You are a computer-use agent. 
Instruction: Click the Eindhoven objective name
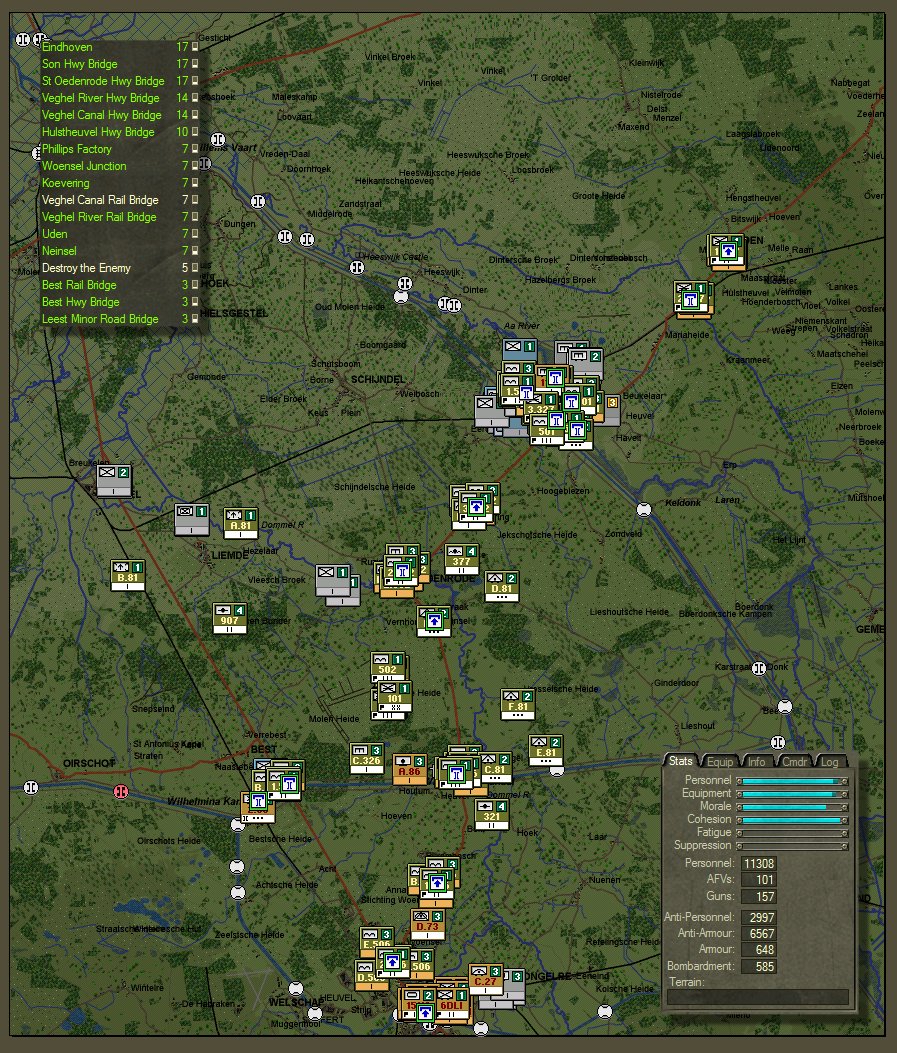(67, 46)
